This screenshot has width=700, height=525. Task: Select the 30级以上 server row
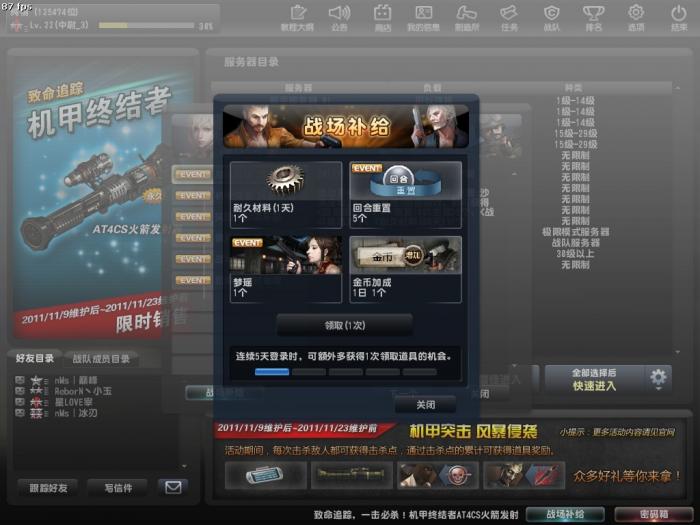pyautogui.click(x=575, y=254)
